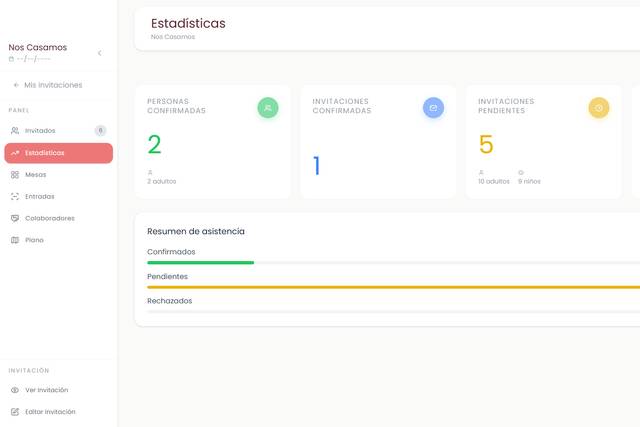Open Ver invitación link
This screenshot has height=427, width=640.
pos(58,390)
